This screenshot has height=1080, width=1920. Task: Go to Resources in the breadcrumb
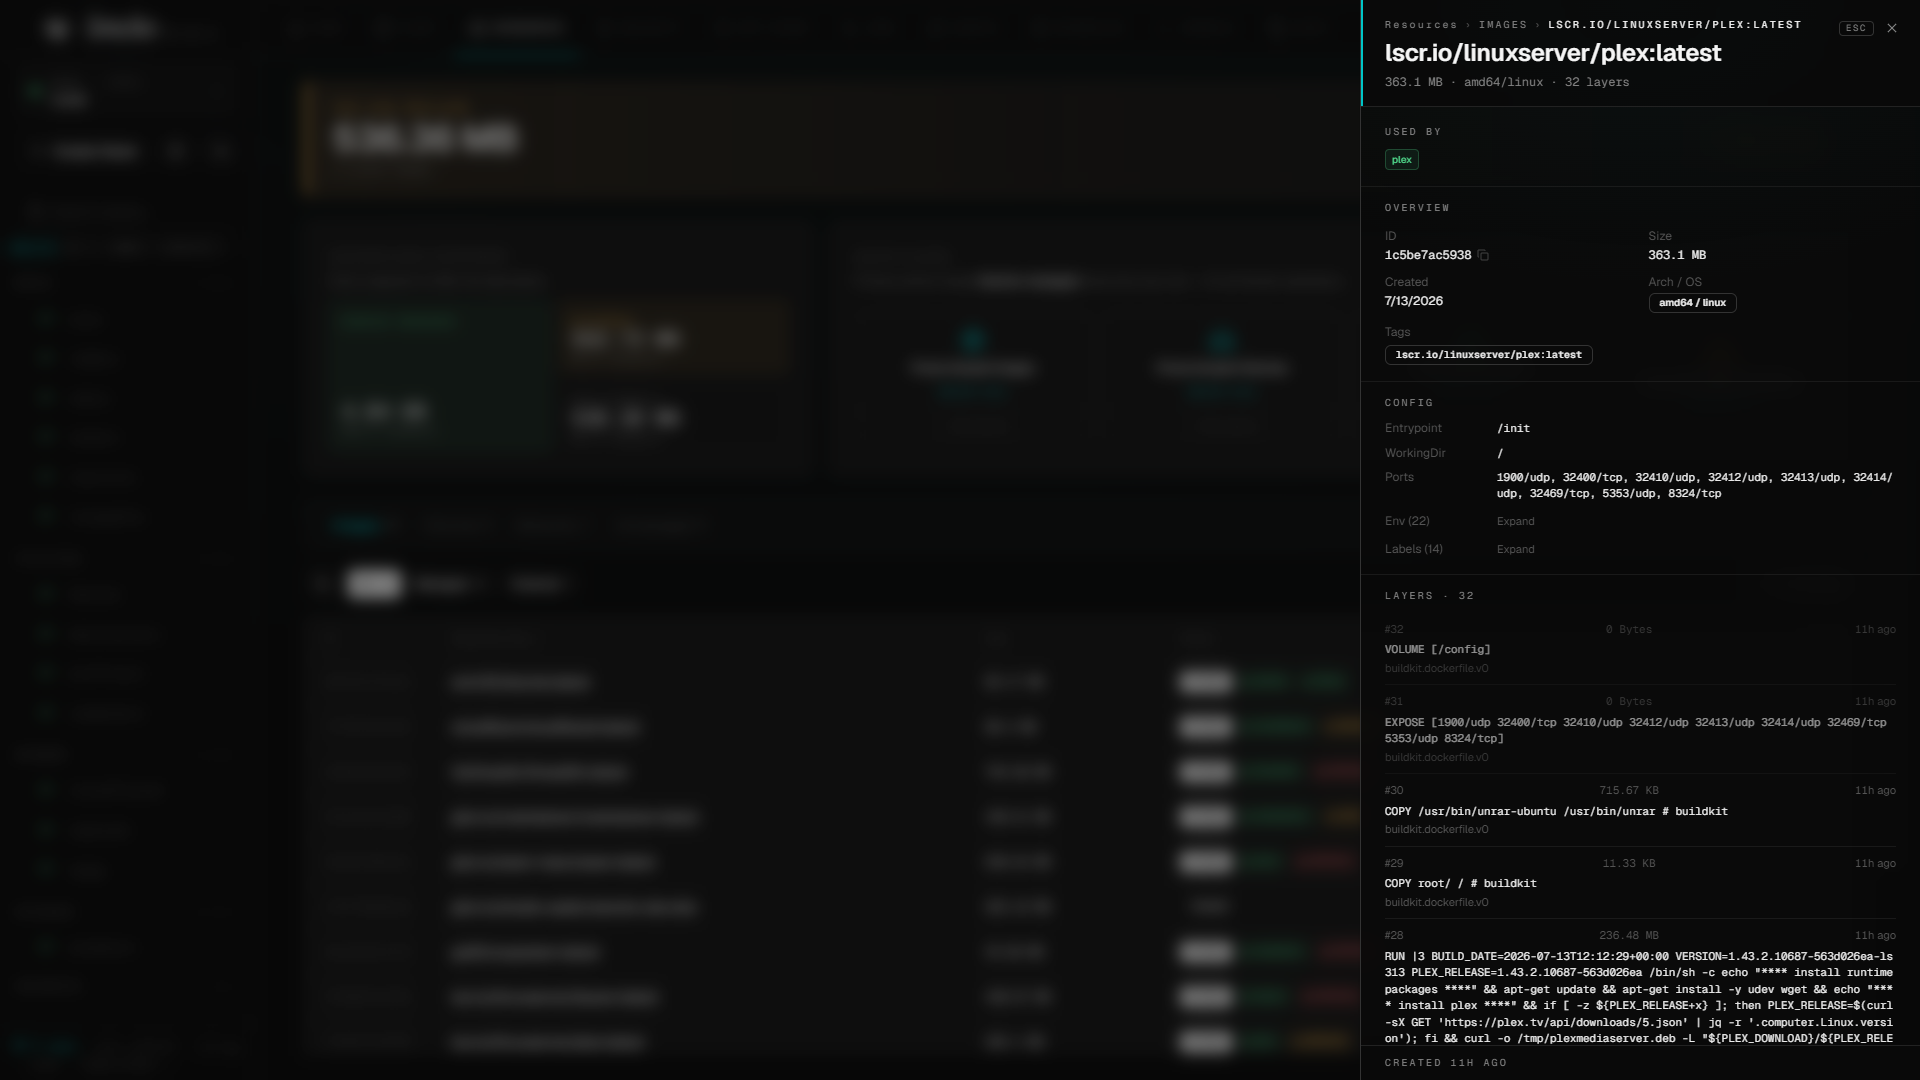[1421, 25]
